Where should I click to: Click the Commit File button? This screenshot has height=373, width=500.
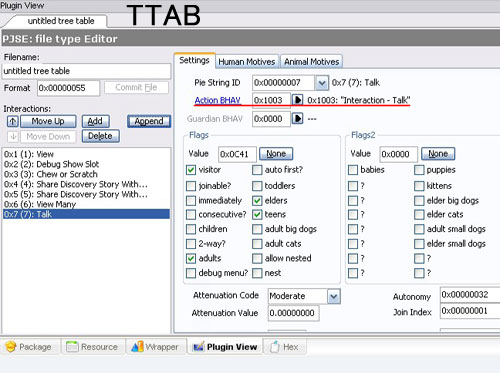[136, 87]
